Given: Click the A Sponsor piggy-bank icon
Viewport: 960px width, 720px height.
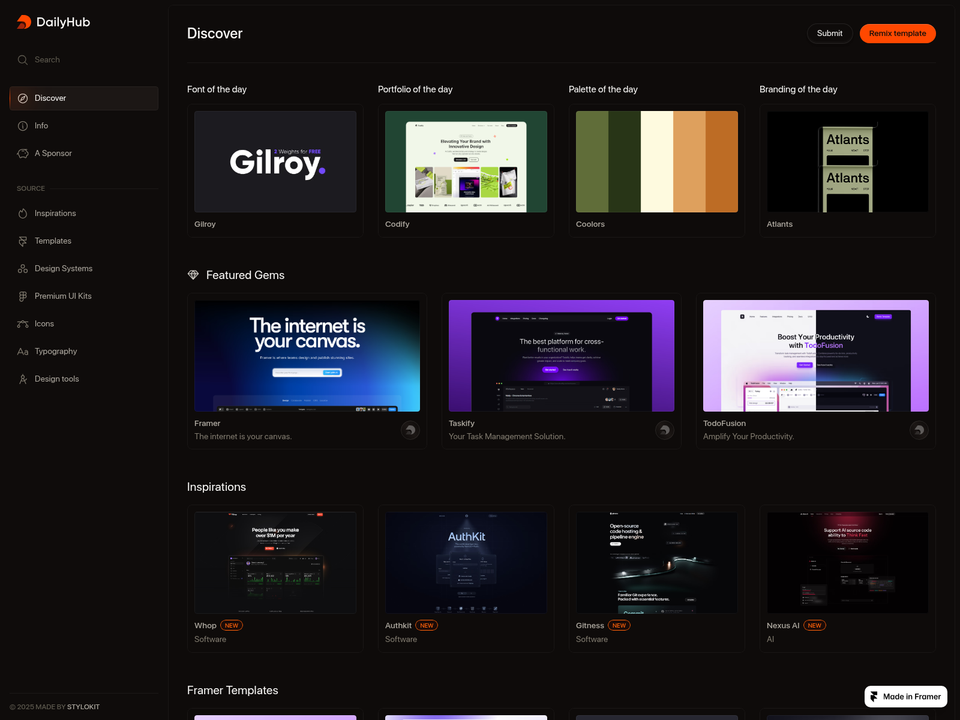Looking at the screenshot, I should point(23,153).
